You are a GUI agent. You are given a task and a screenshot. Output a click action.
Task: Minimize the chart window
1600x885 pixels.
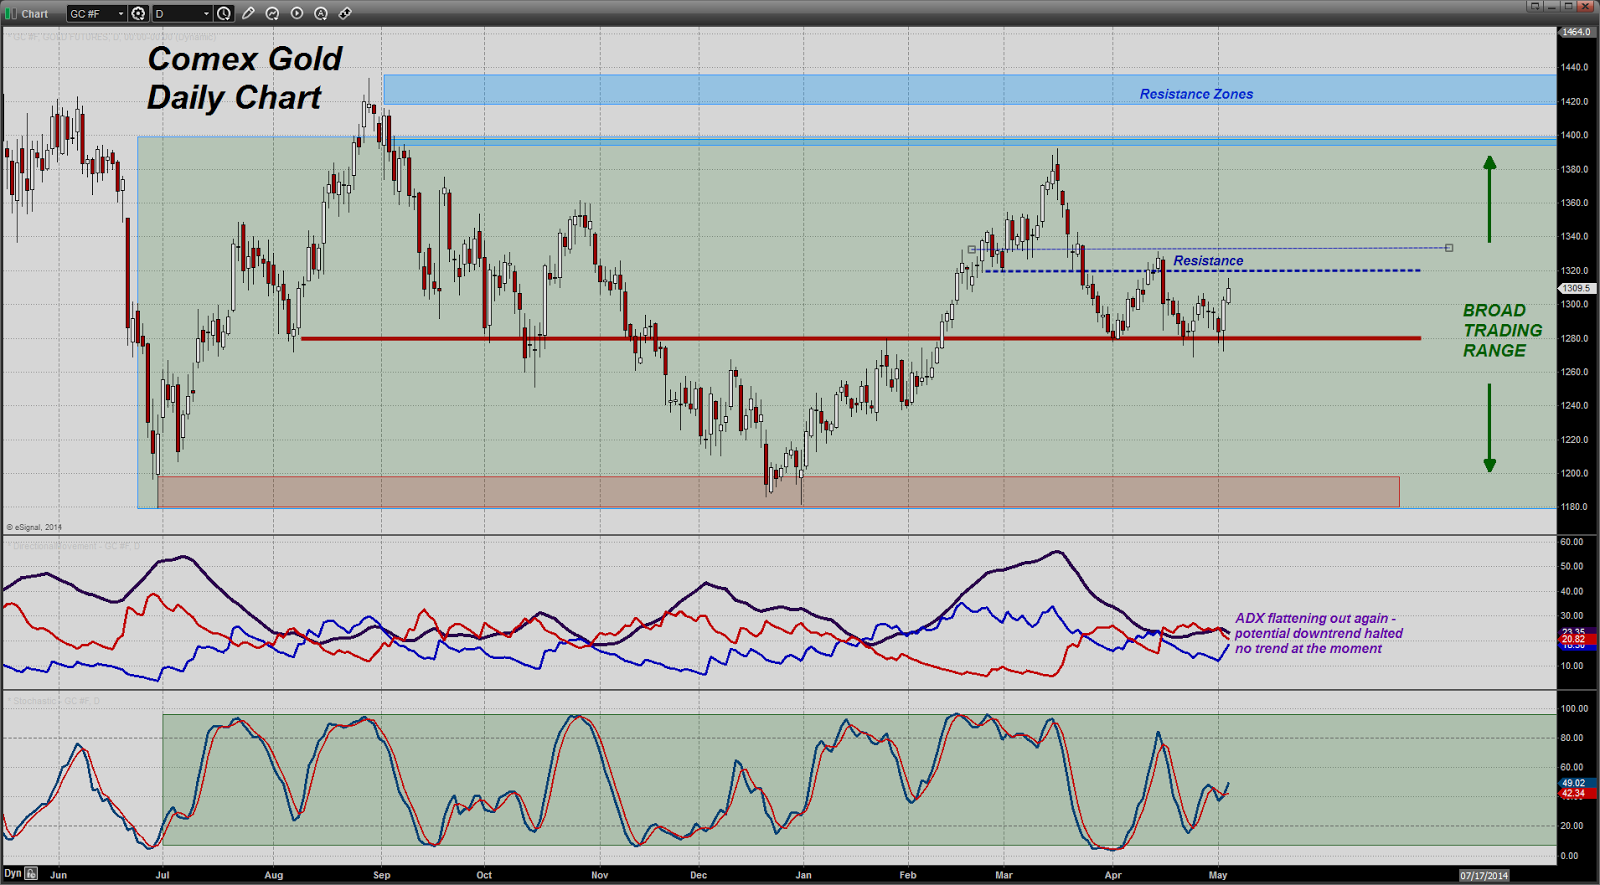[x=1553, y=6]
